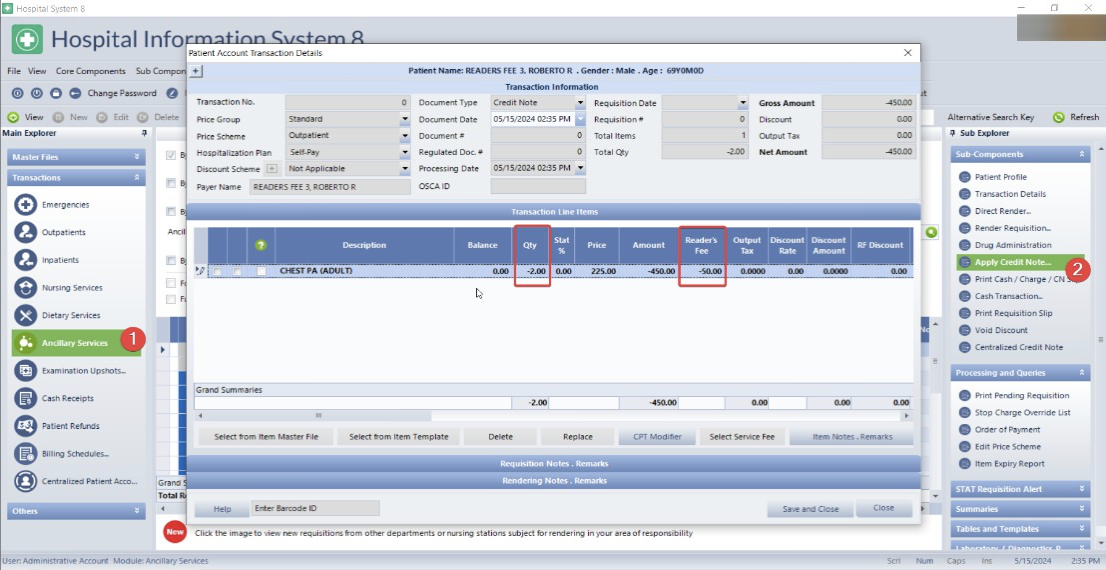
Task: Click the Refresh icon button
Action: [1059, 117]
